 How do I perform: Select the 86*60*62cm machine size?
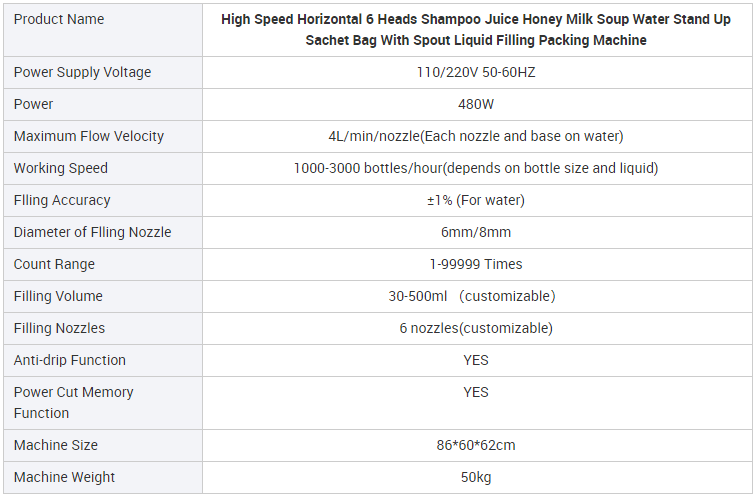476,445
